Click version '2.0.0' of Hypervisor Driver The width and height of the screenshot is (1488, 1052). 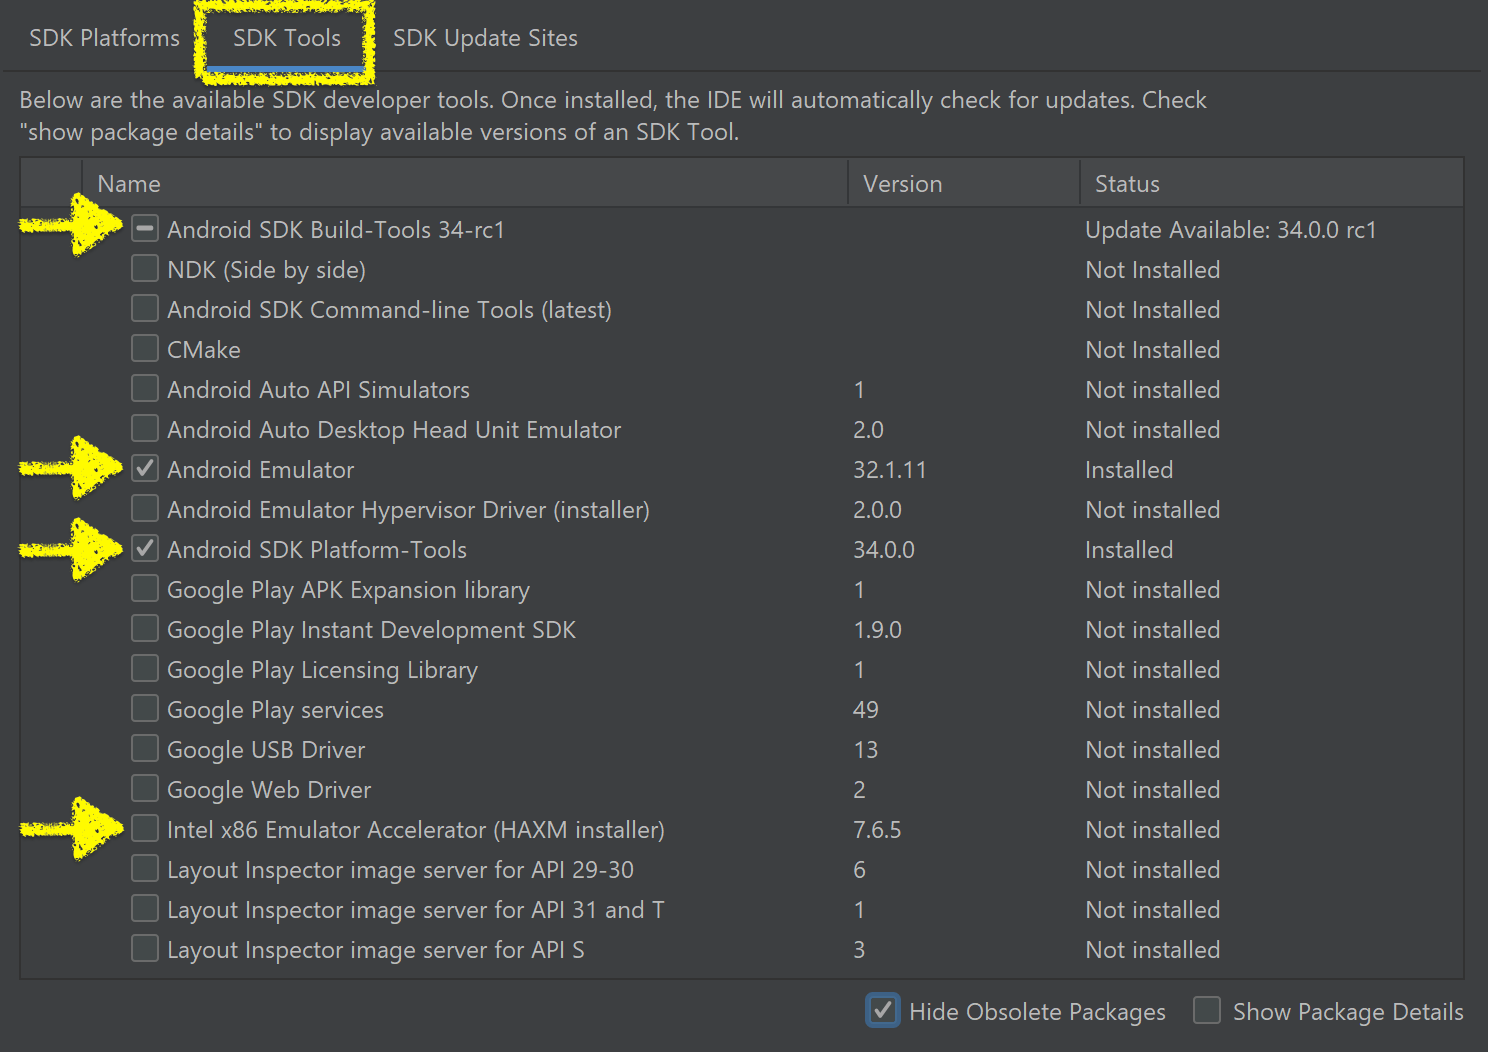[x=877, y=510]
